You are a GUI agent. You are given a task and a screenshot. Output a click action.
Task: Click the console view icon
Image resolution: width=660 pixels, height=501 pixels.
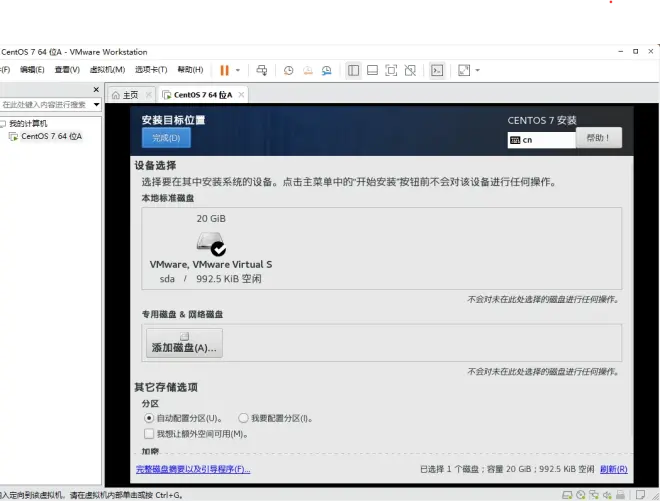click(x=437, y=70)
